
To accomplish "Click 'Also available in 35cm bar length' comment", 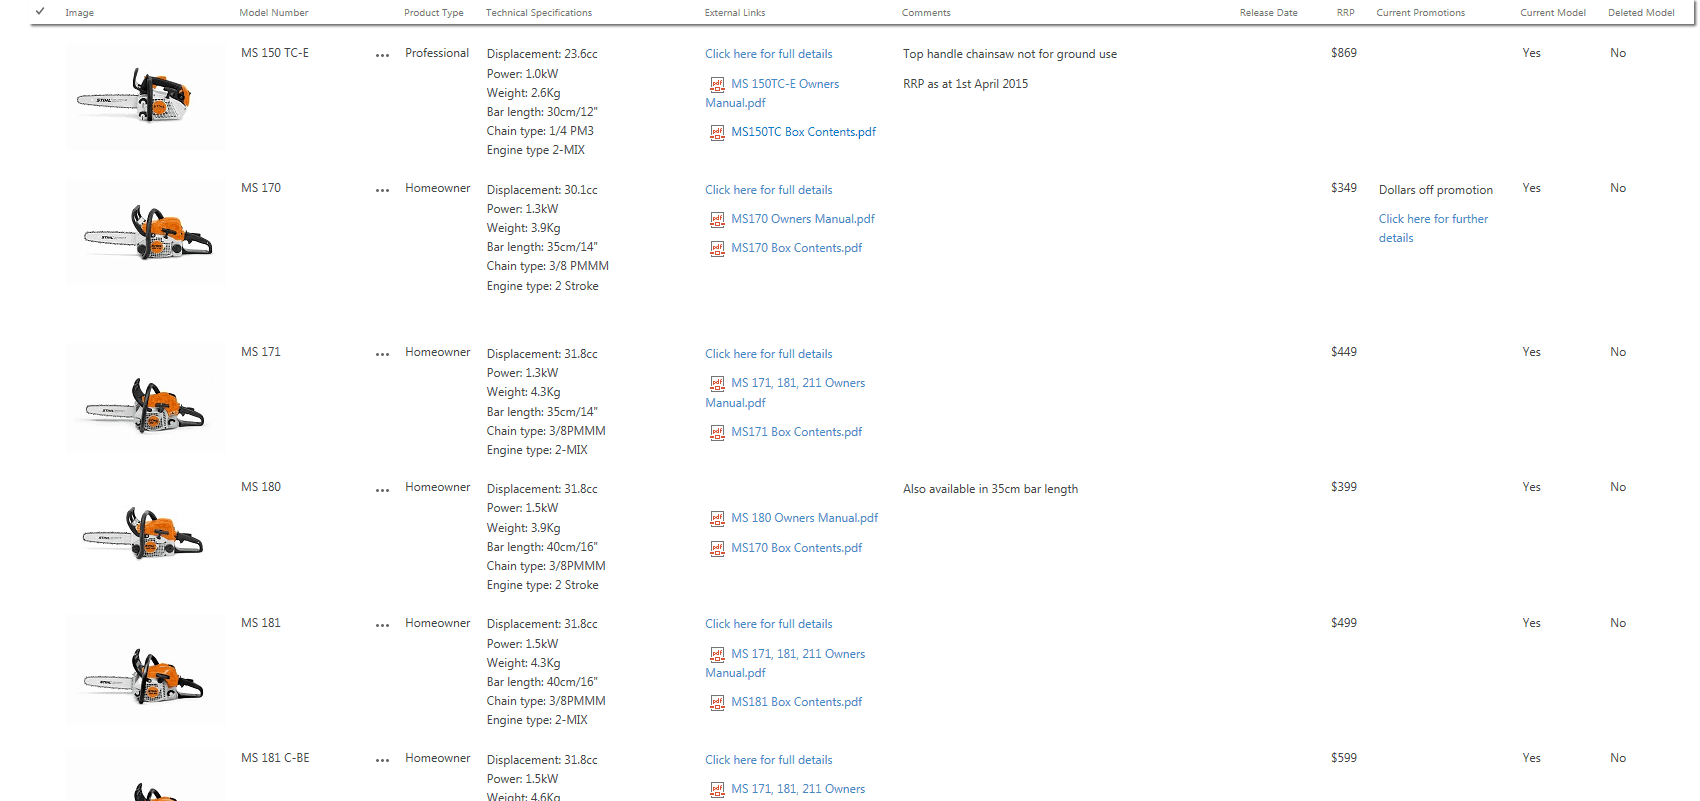I will [990, 489].
